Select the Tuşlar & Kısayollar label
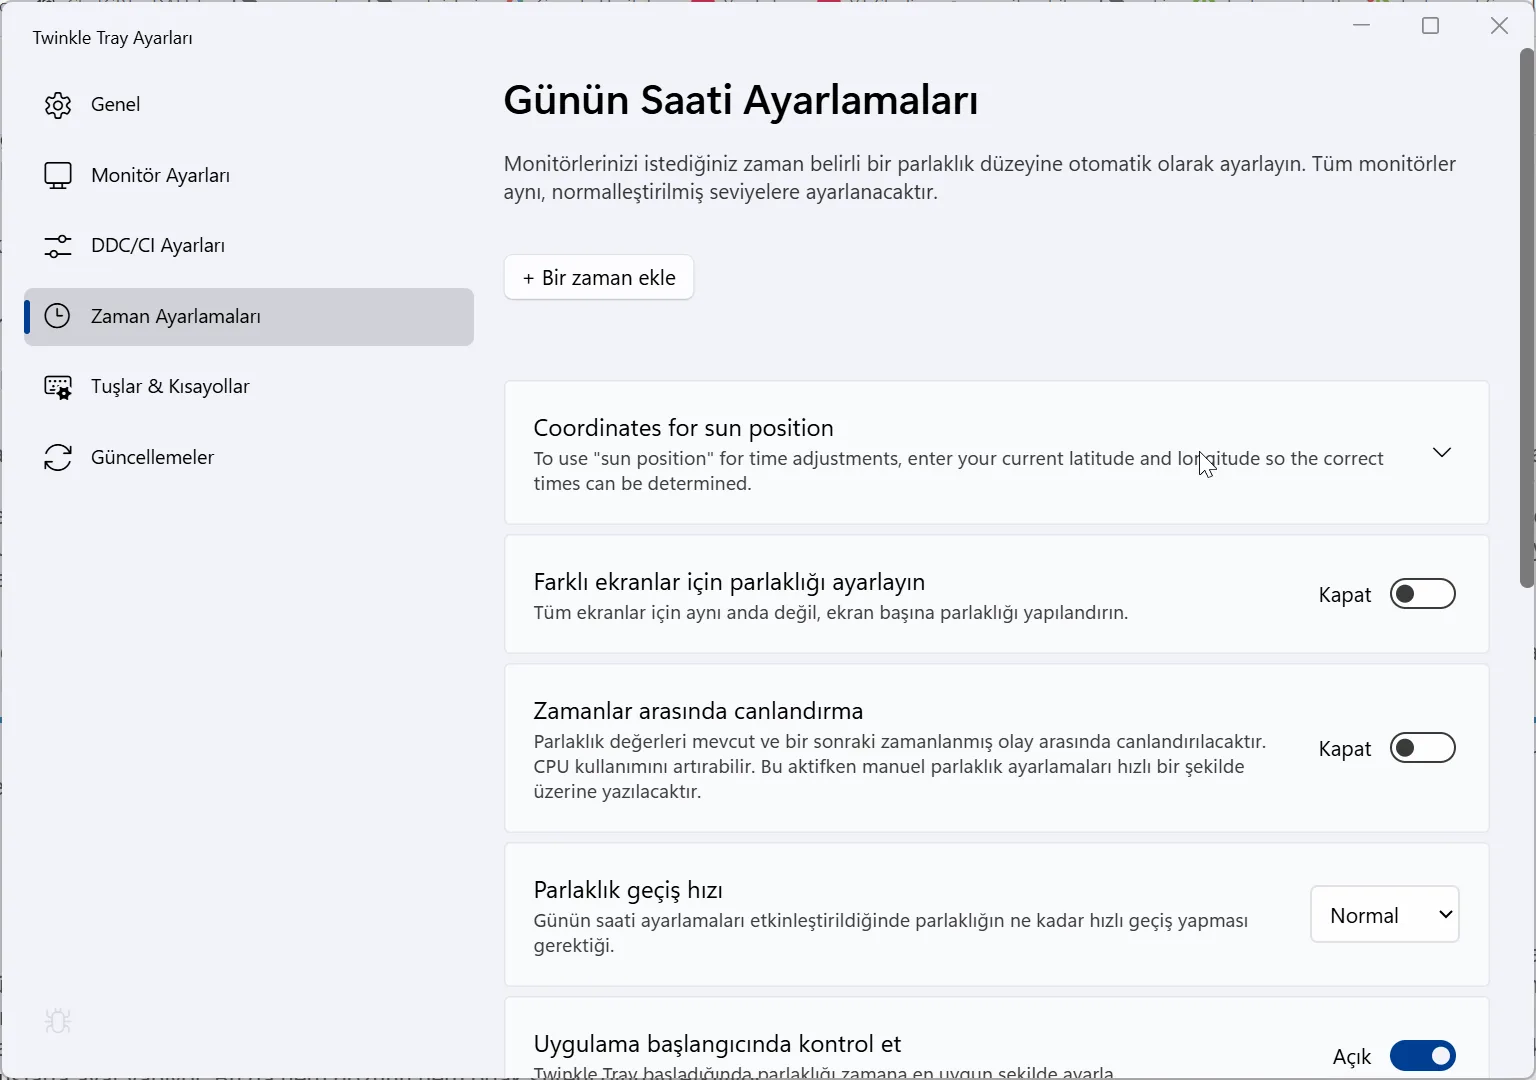Screen dimensions: 1536x1080 [x=170, y=387]
